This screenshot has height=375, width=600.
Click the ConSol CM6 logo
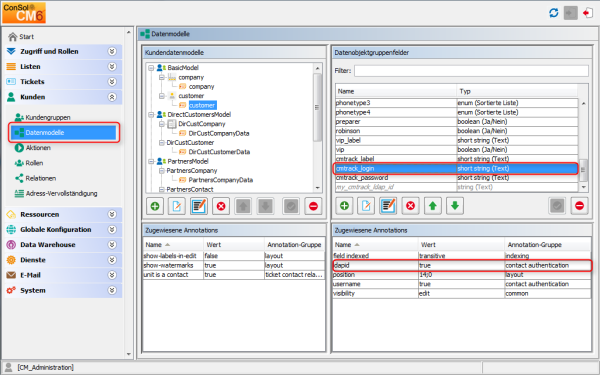[x=24, y=13]
